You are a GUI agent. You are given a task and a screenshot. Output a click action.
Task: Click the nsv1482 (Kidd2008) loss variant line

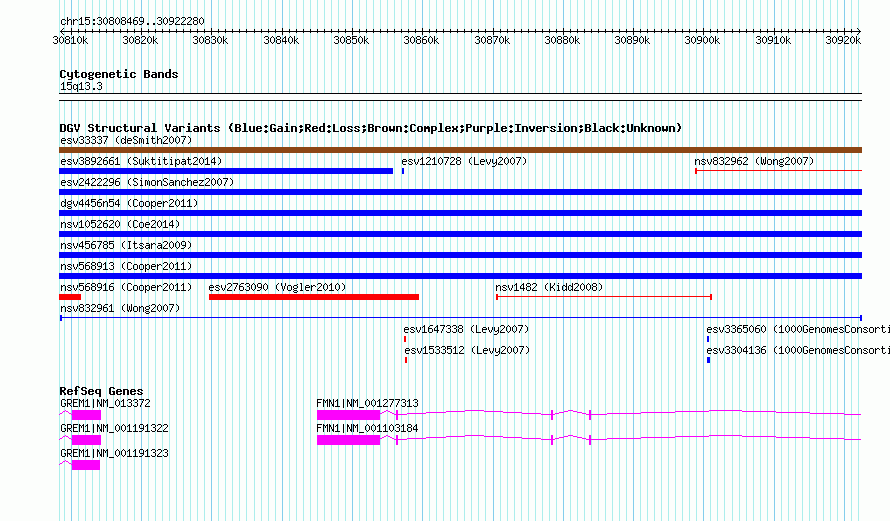coord(604,297)
